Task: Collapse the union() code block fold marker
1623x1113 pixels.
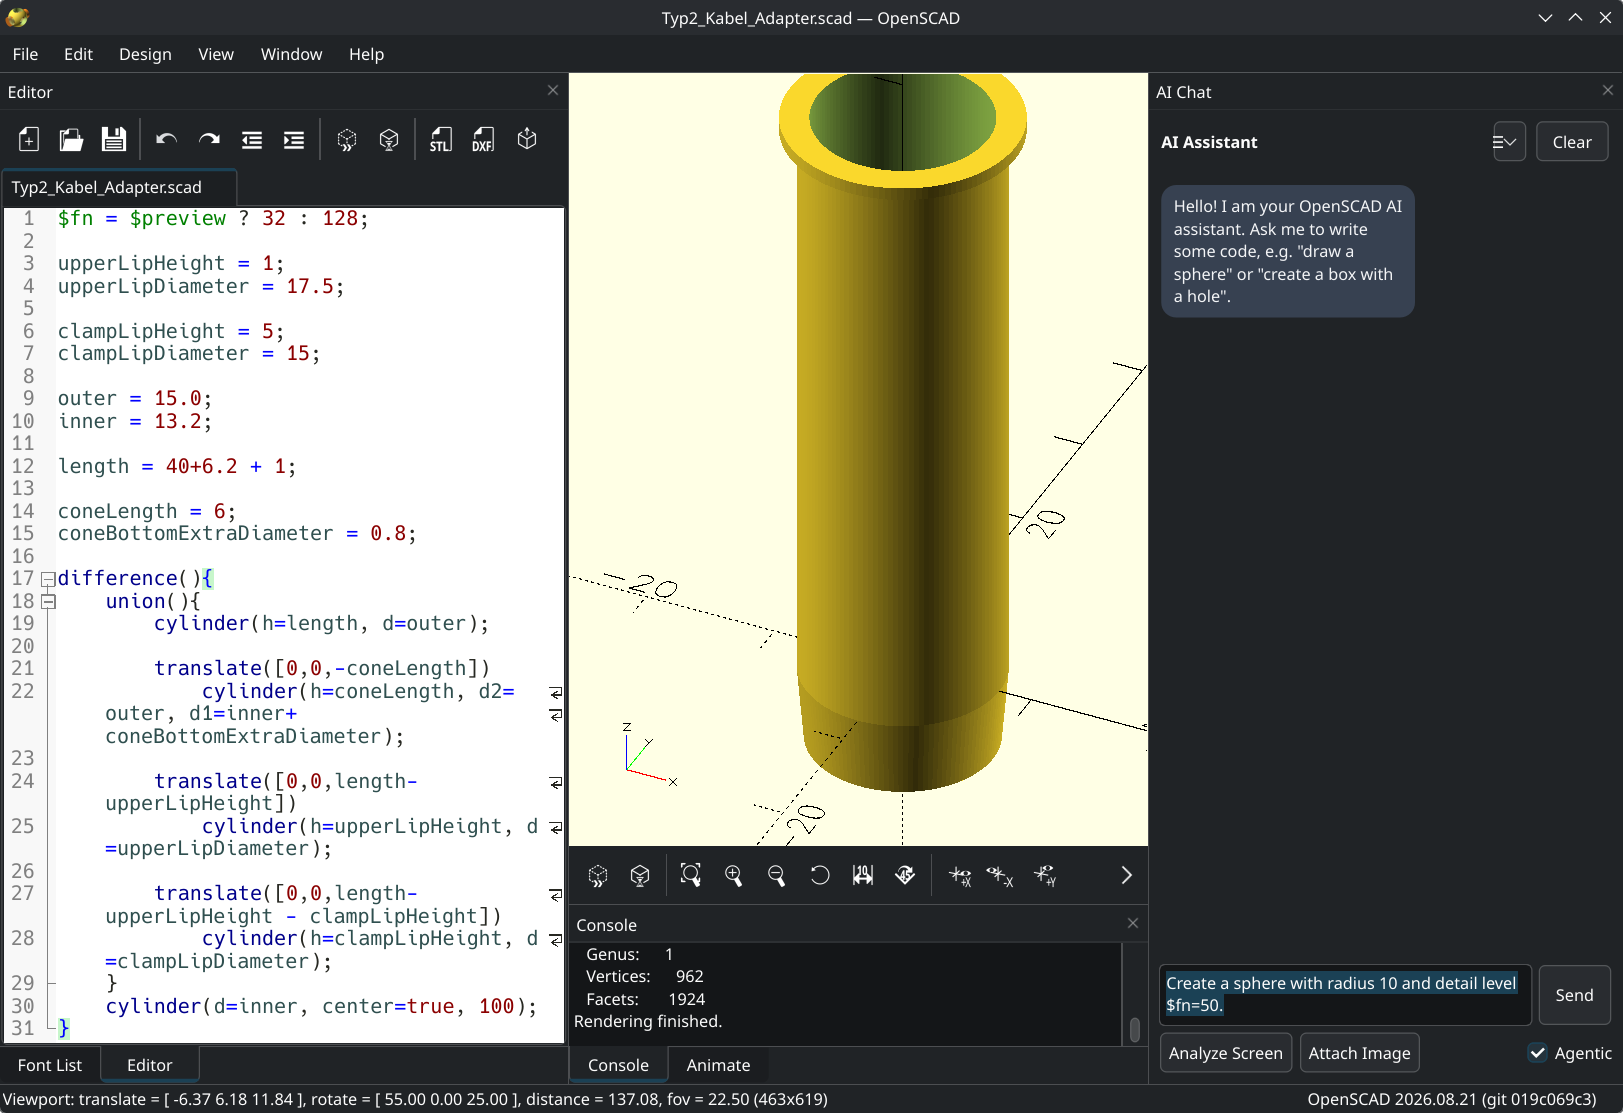Action: click(48, 602)
